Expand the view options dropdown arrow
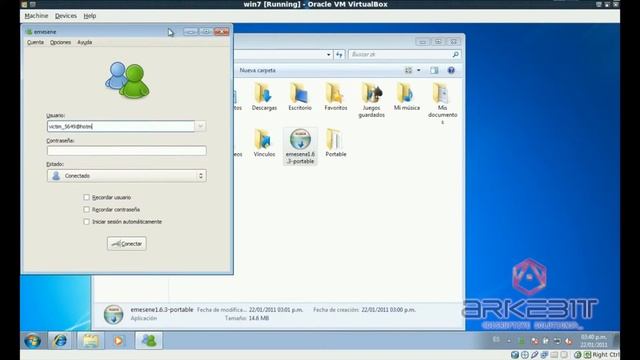The image size is (640, 360). 418,71
